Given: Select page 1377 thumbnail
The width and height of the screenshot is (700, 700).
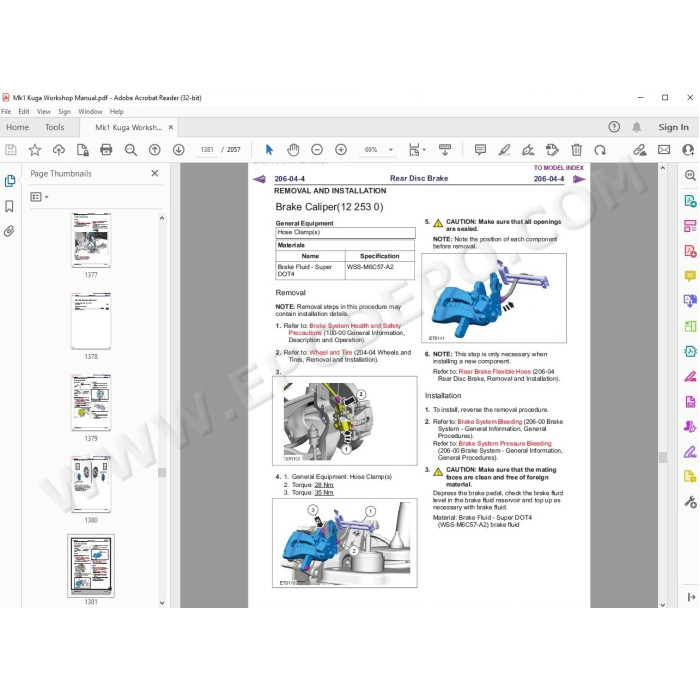Looking at the screenshot, I should click(91, 240).
